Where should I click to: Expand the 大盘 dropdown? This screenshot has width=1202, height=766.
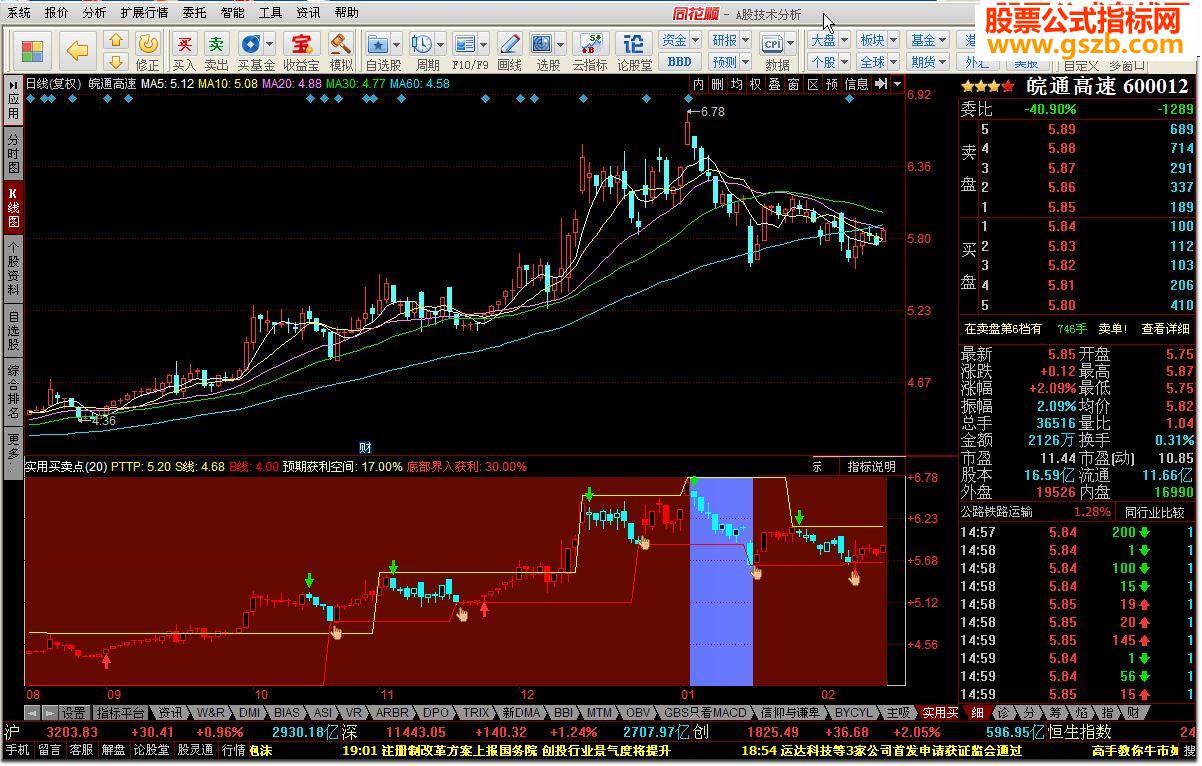tap(845, 41)
